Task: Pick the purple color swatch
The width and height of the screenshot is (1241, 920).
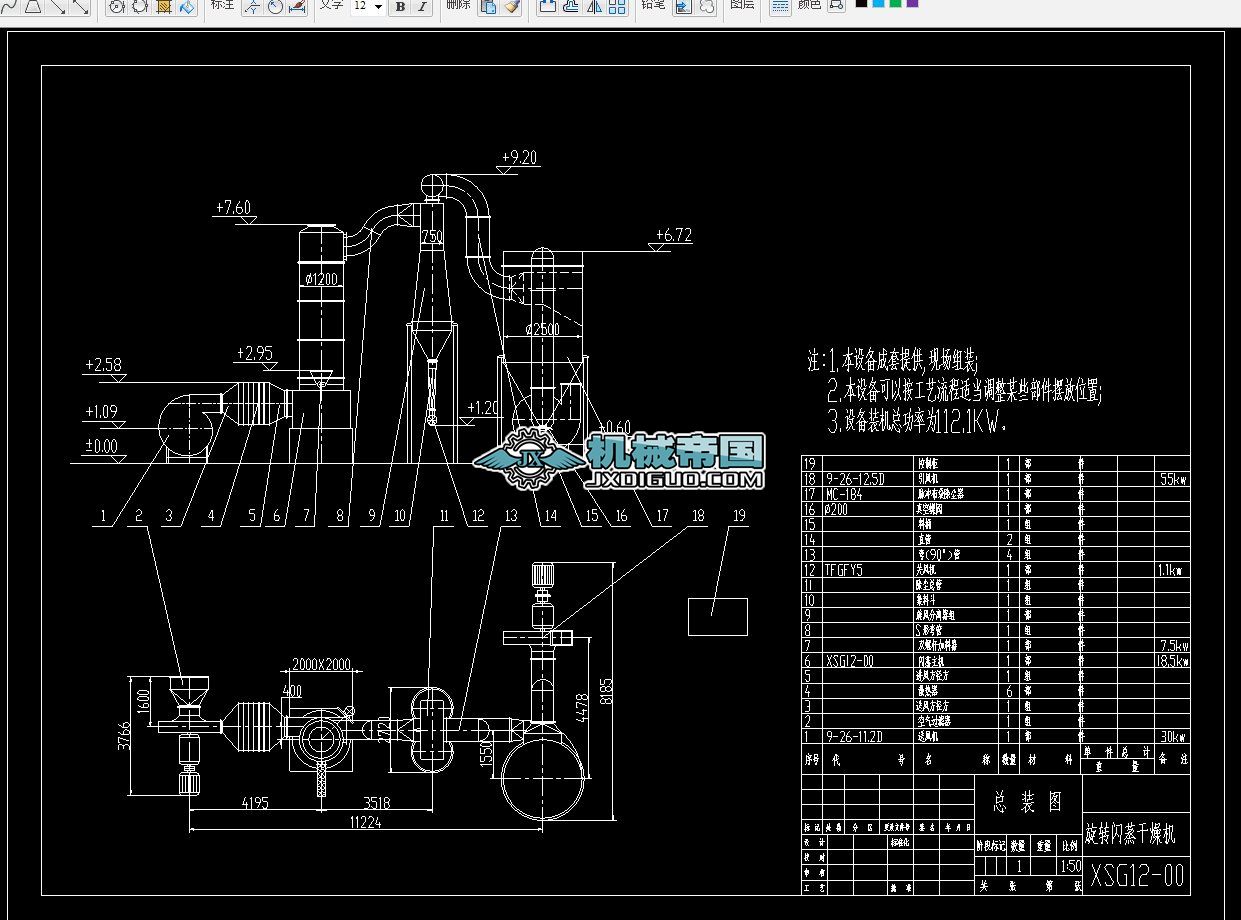Action: tap(912, 3)
